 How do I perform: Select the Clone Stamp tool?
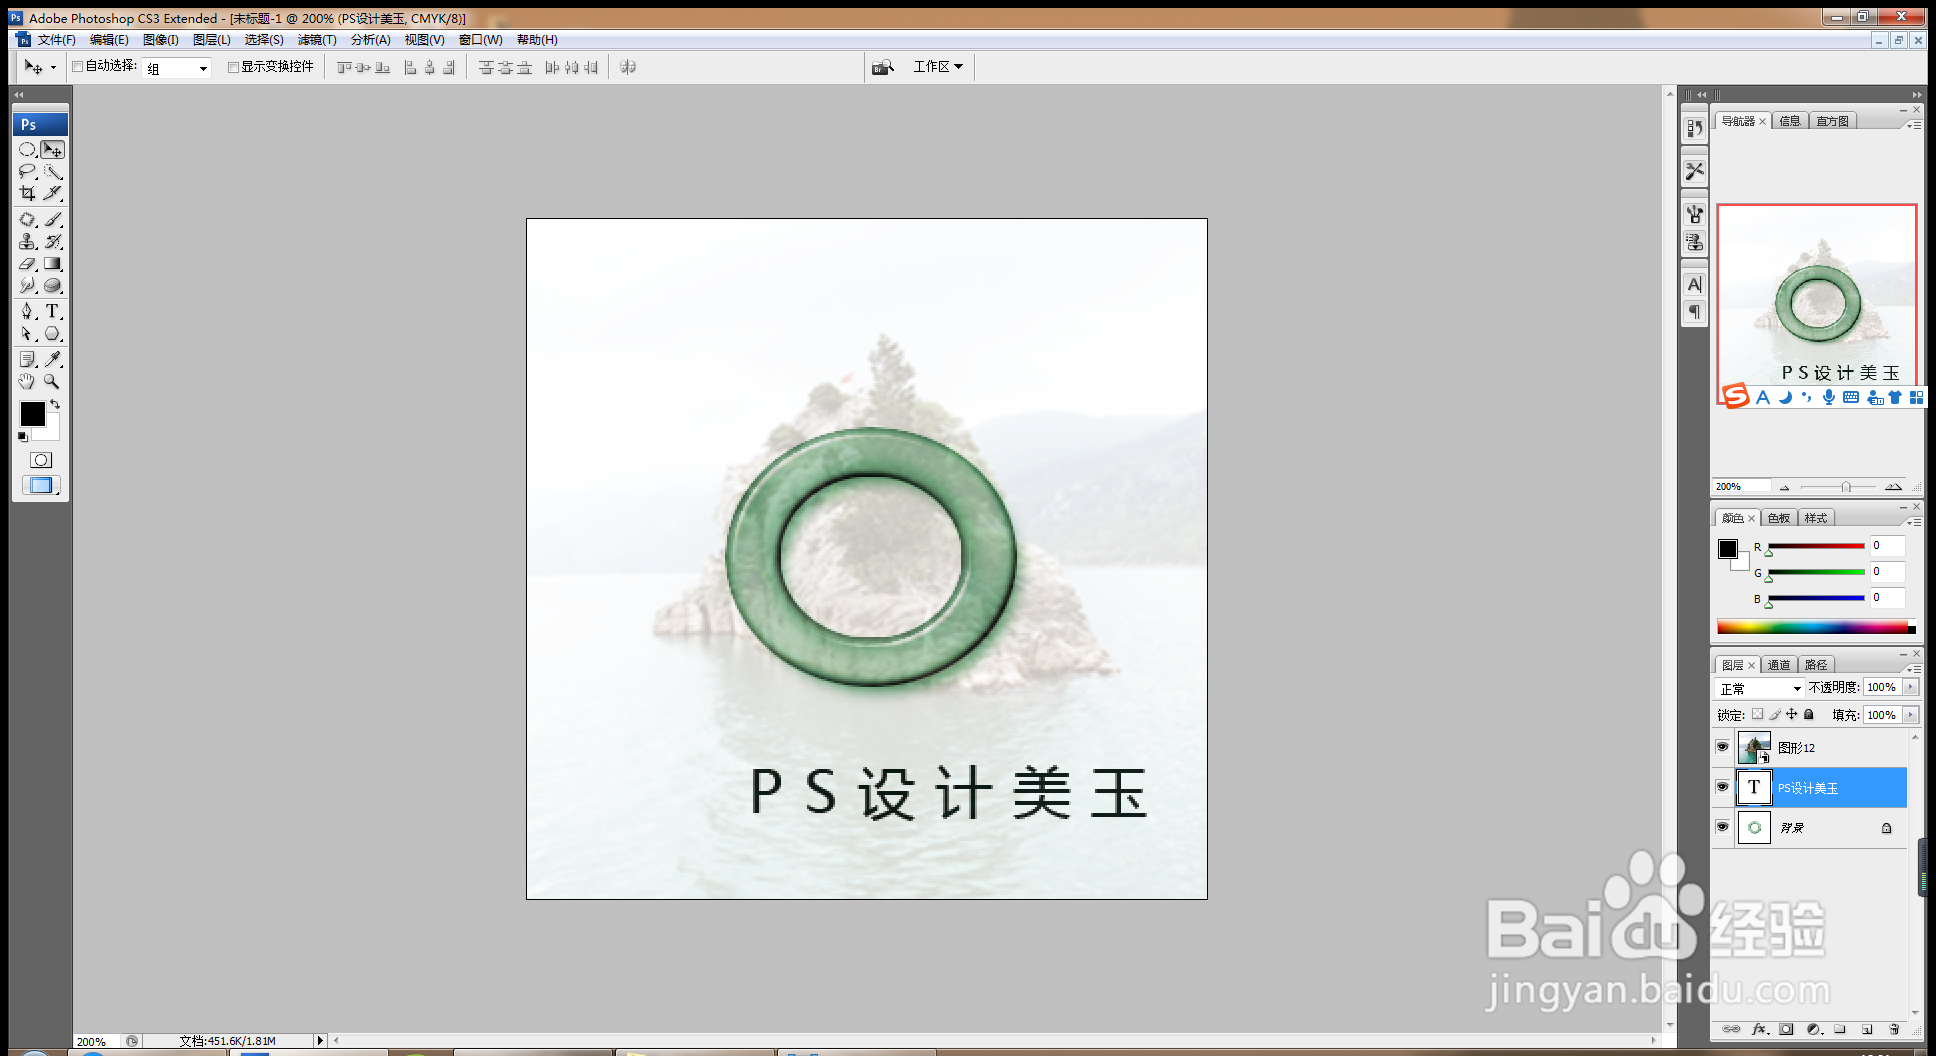[x=27, y=241]
